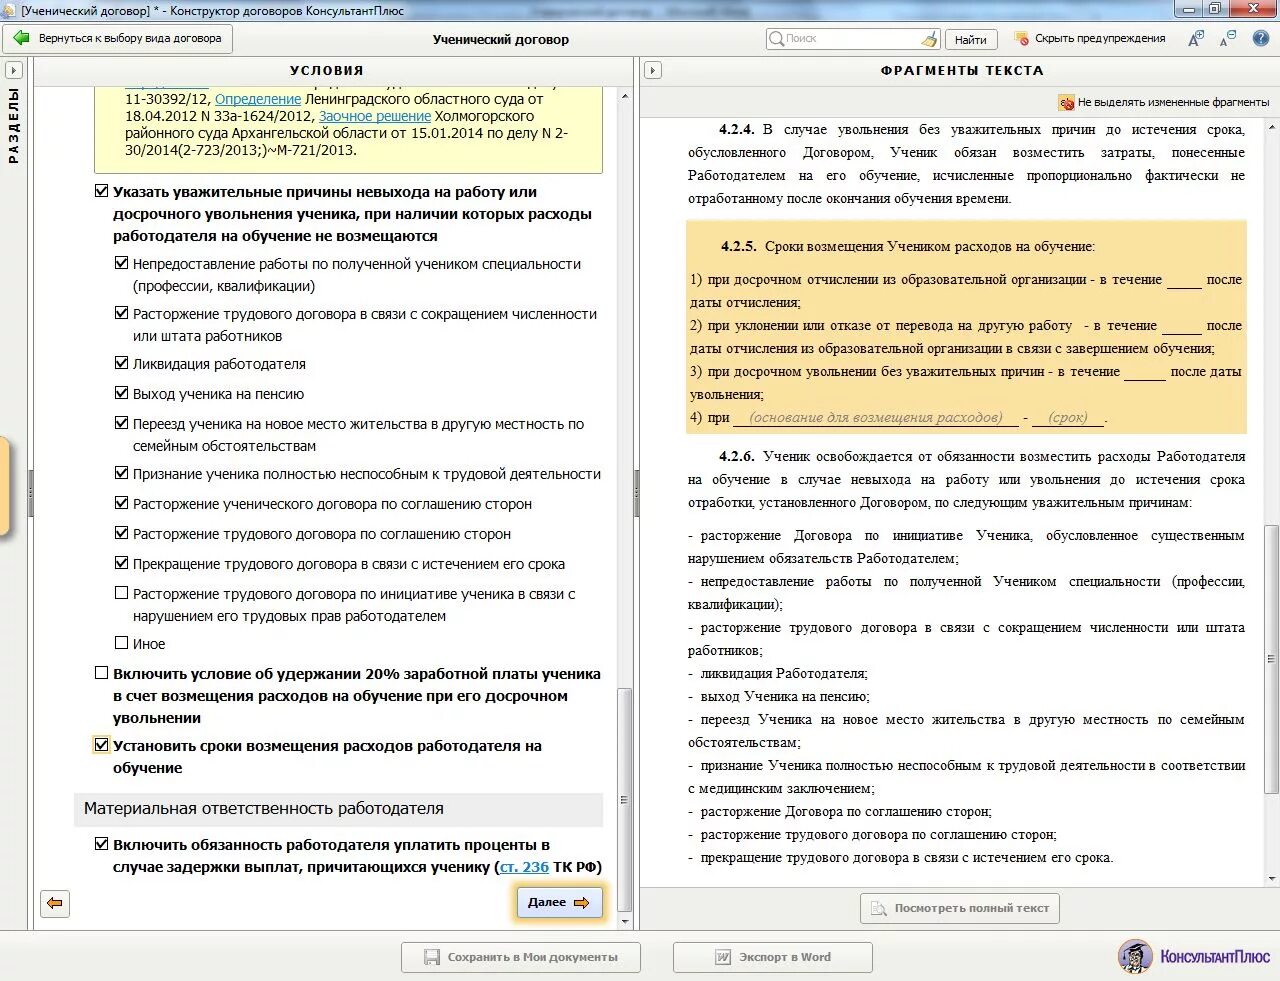
Task: Click the Материальная ответственность работодателя heading
Action: pyautogui.click(x=264, y=808)
